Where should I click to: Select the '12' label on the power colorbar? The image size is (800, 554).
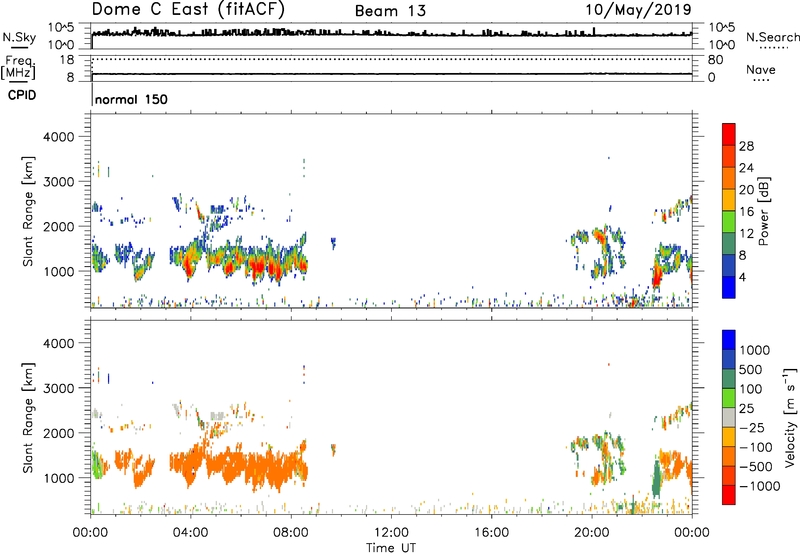746,234
